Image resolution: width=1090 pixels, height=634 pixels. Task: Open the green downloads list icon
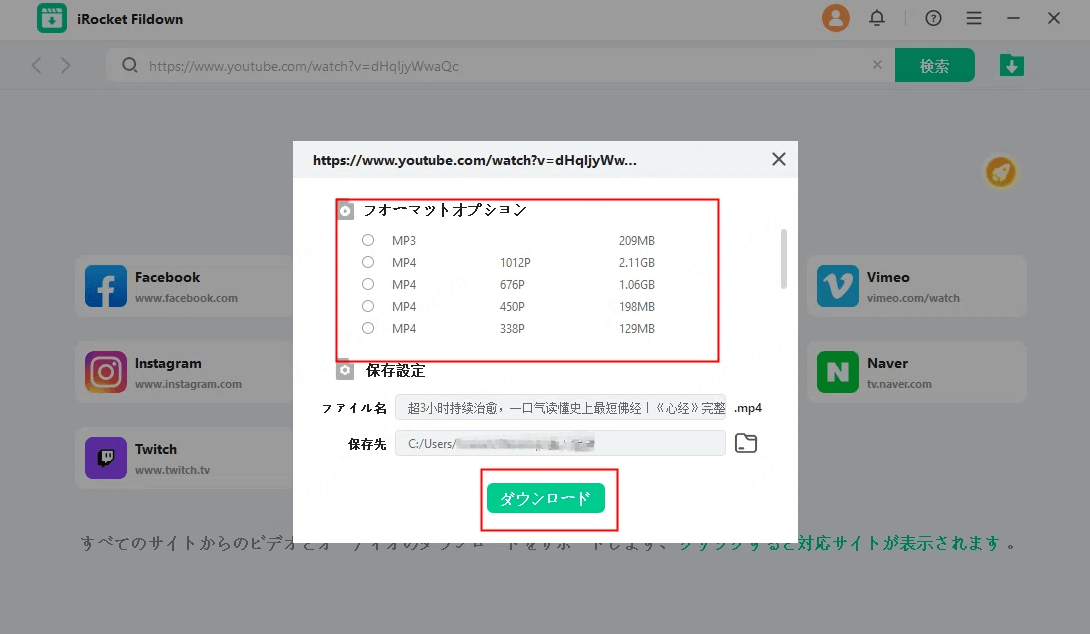[x=1011, y=65]
